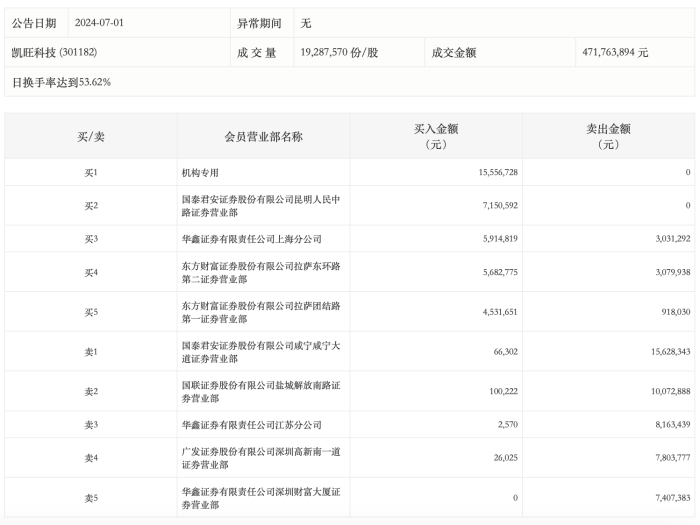Click the announcement date 2024-07-01

99,23
